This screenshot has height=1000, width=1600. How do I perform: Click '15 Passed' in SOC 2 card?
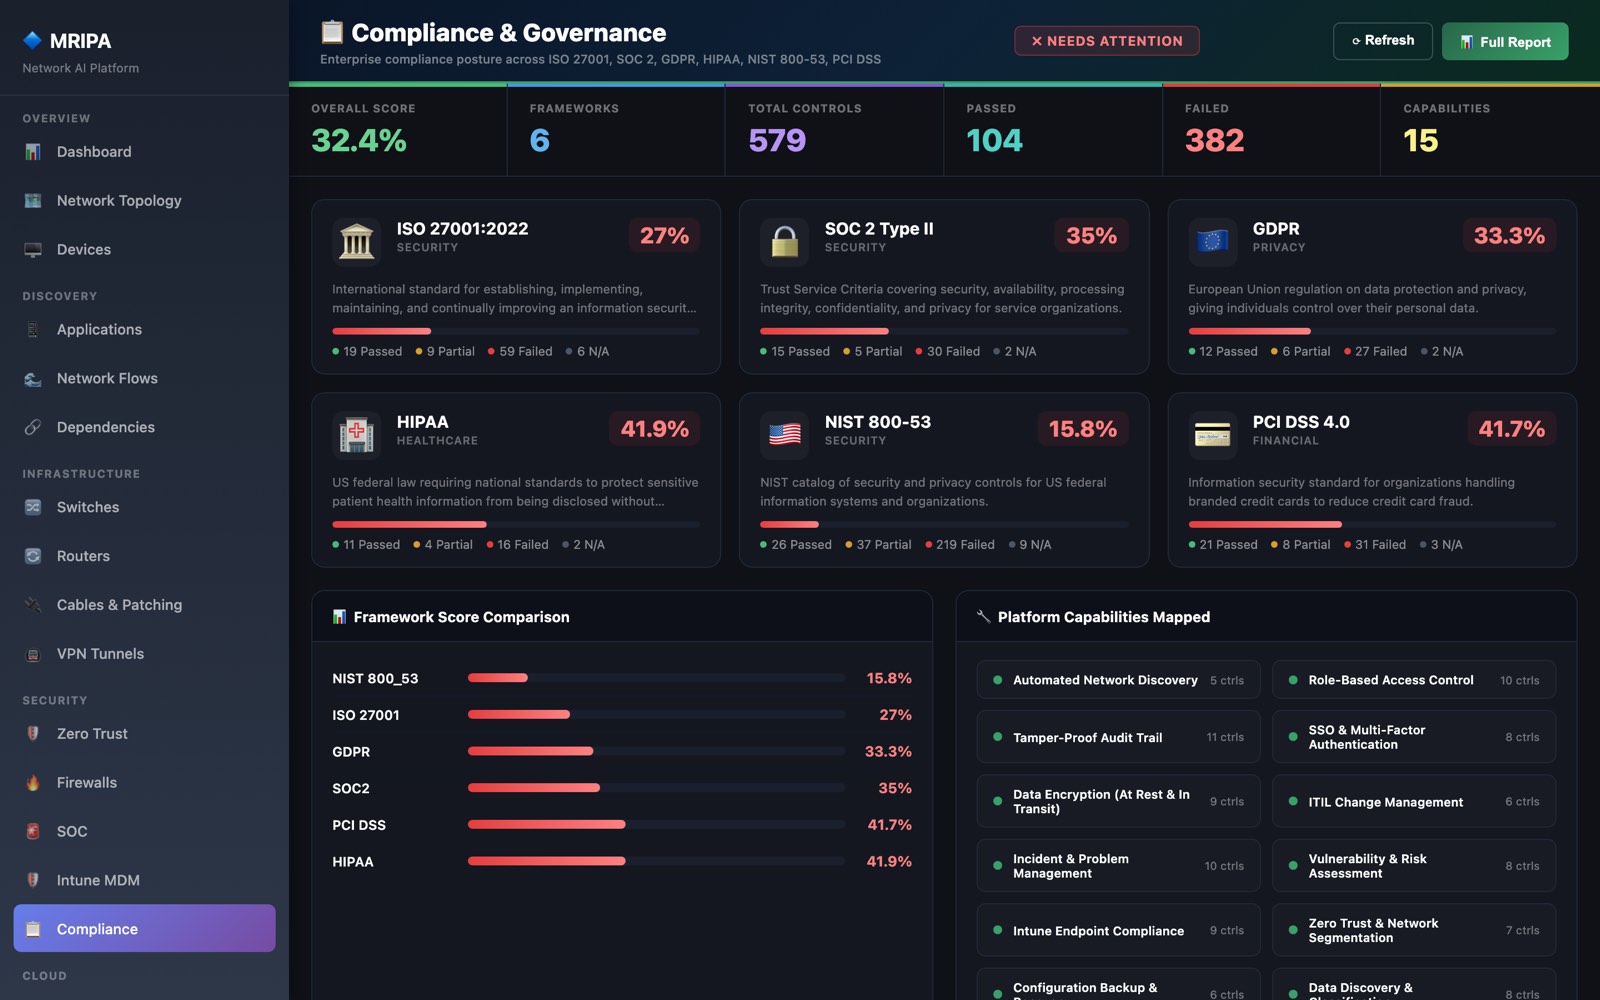click(x=795, y=352)
